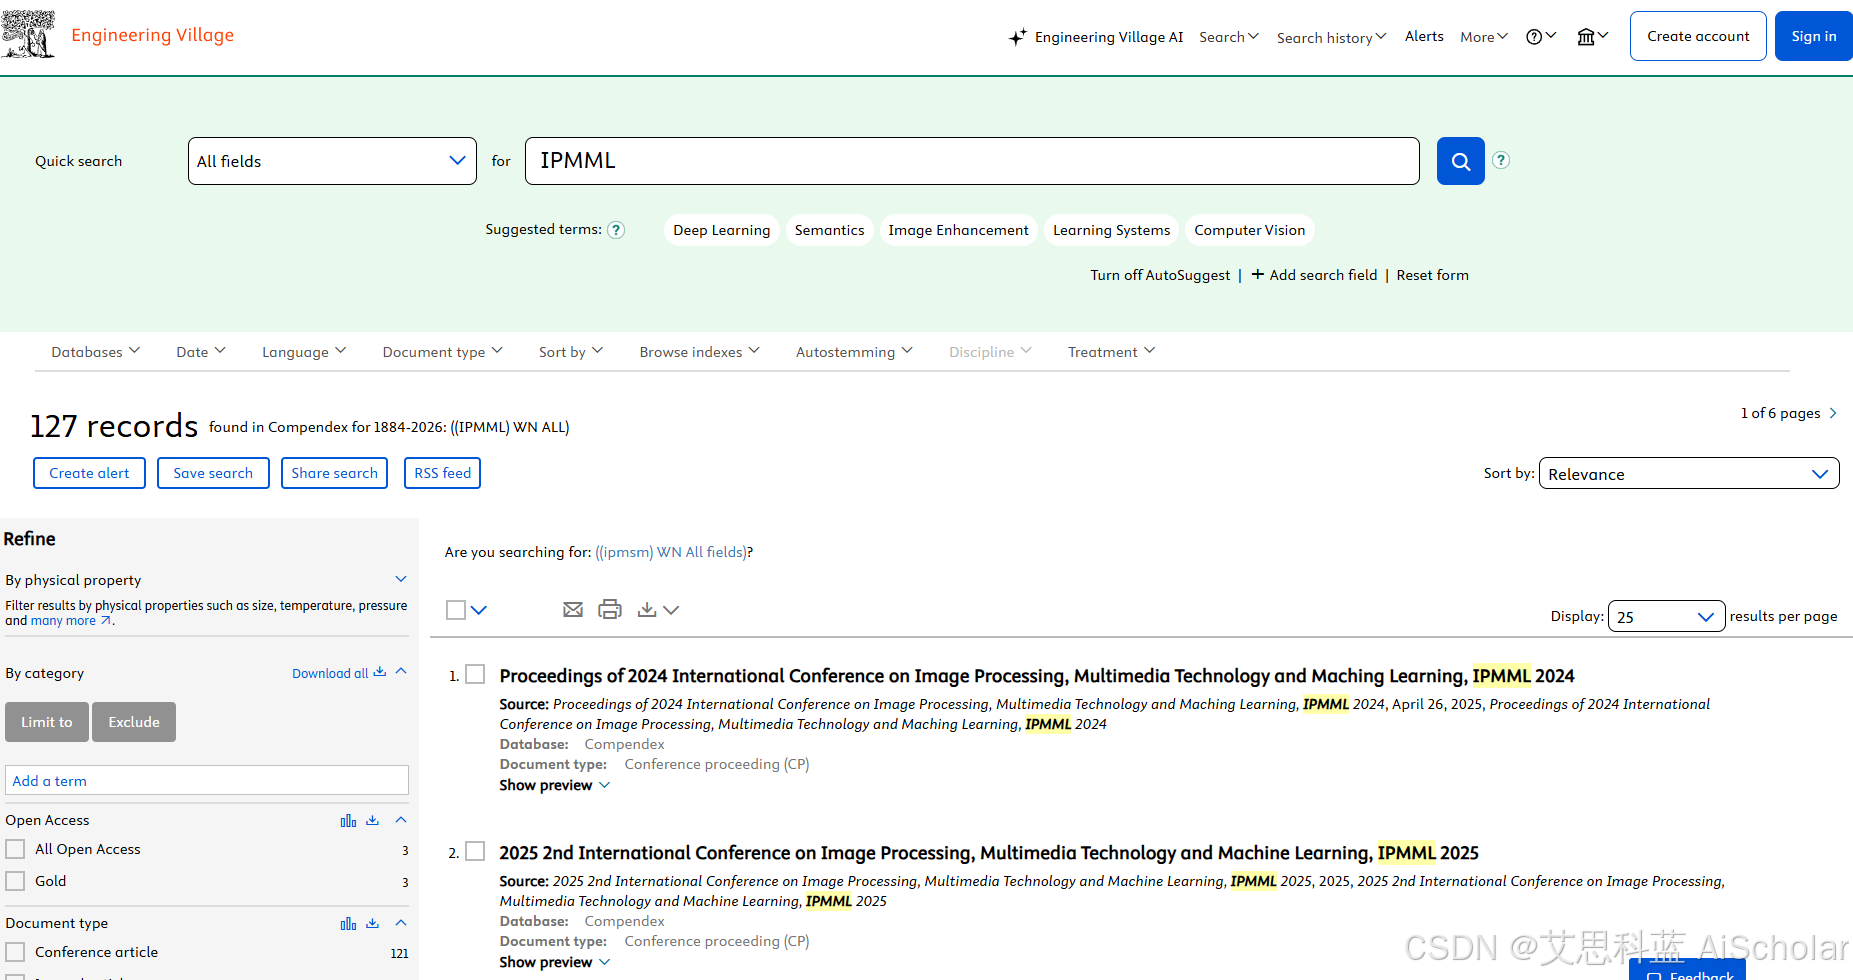Open the Document type filter menu
Viewport: 1853px width, 980px height.
443,352
